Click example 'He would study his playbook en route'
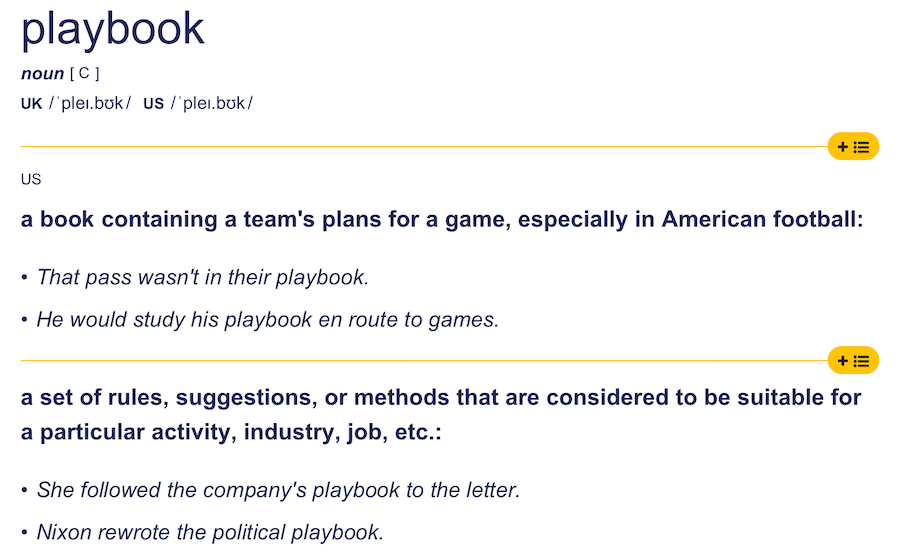Viewport: 900px width, 560px height. click(x=268, y=320)
